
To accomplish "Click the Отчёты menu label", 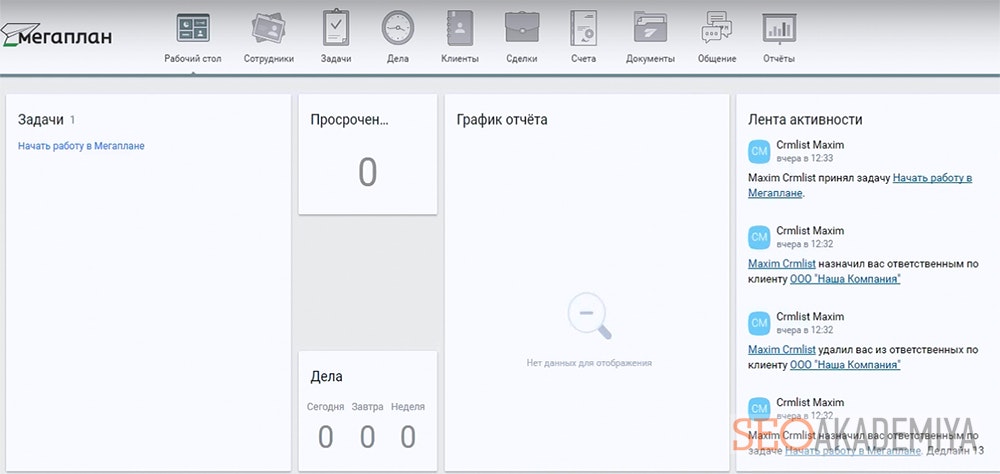I will click(x=779, y=59).
